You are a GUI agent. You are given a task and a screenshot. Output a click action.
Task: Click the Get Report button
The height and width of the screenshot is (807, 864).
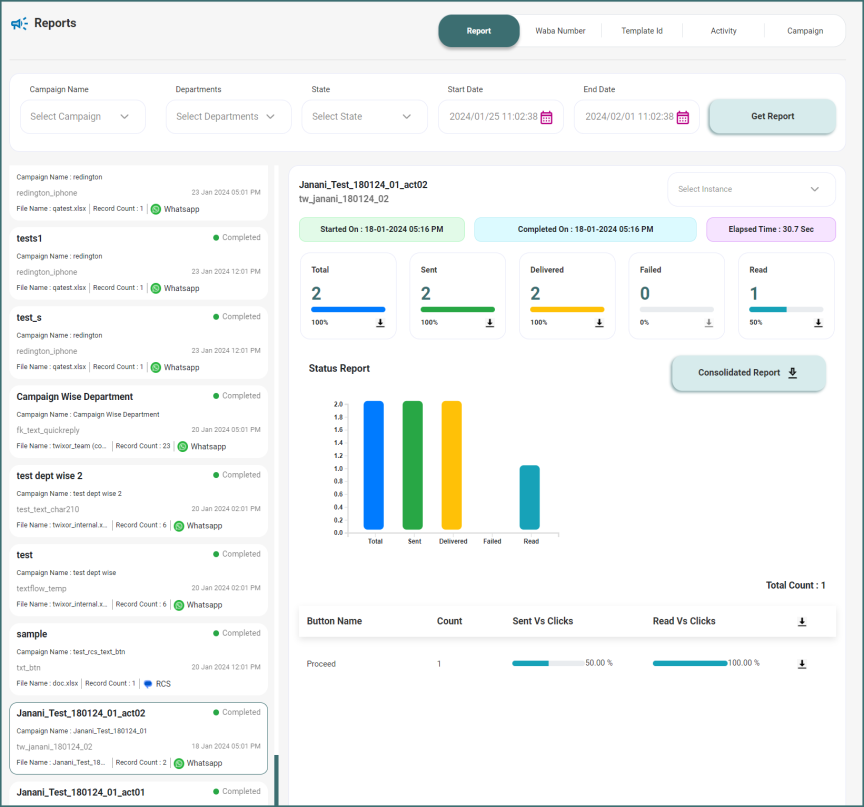(x=772, y=116)
